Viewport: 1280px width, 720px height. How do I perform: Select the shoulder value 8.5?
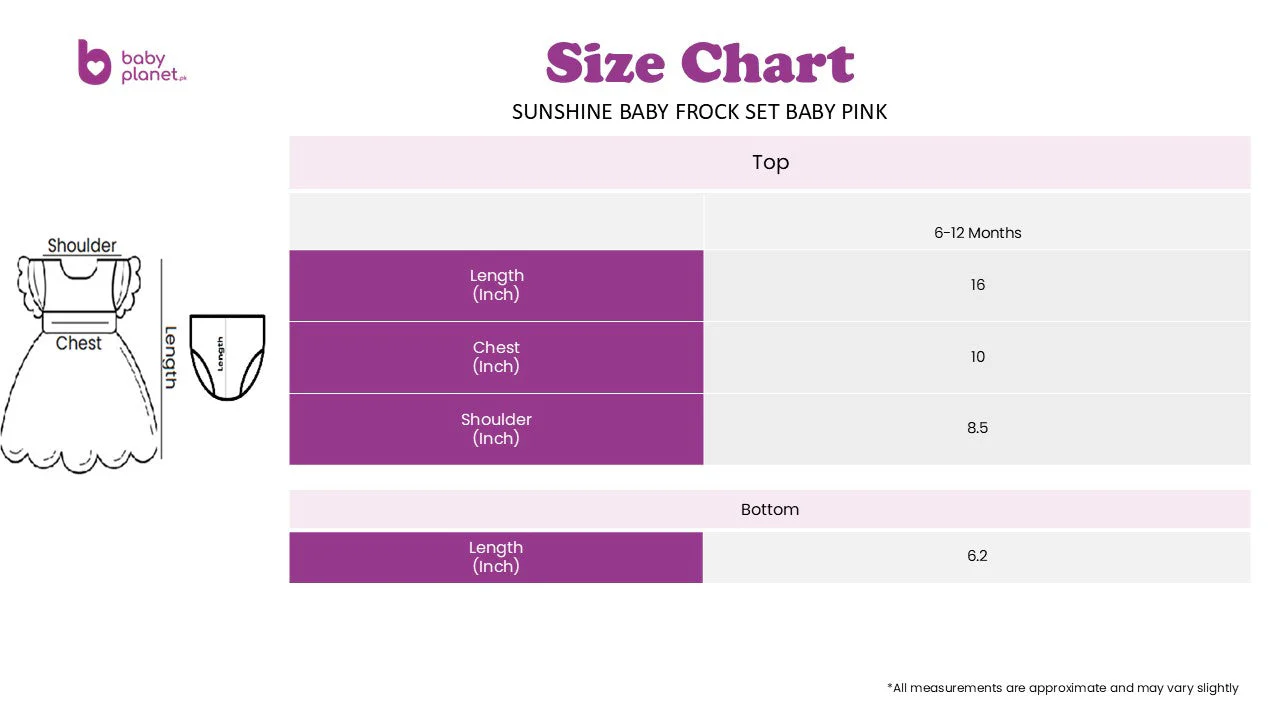point(978,428)
